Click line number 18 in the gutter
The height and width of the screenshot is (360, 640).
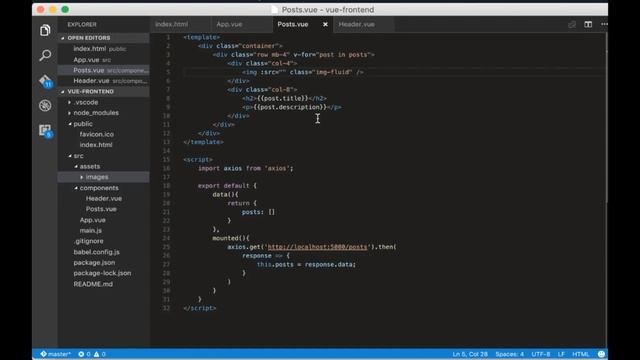pos(166,186)
